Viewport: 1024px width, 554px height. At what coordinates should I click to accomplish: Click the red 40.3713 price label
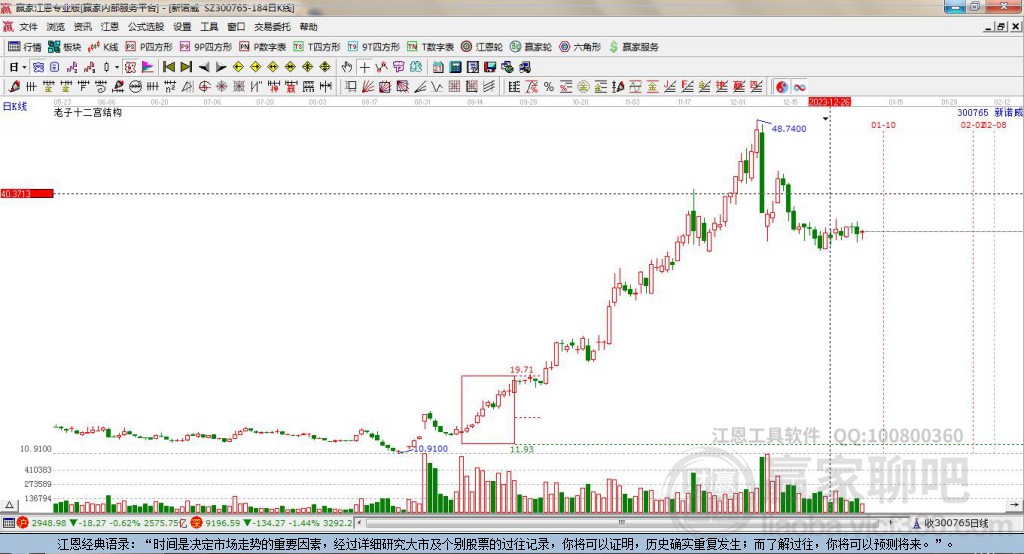[27, 193]
